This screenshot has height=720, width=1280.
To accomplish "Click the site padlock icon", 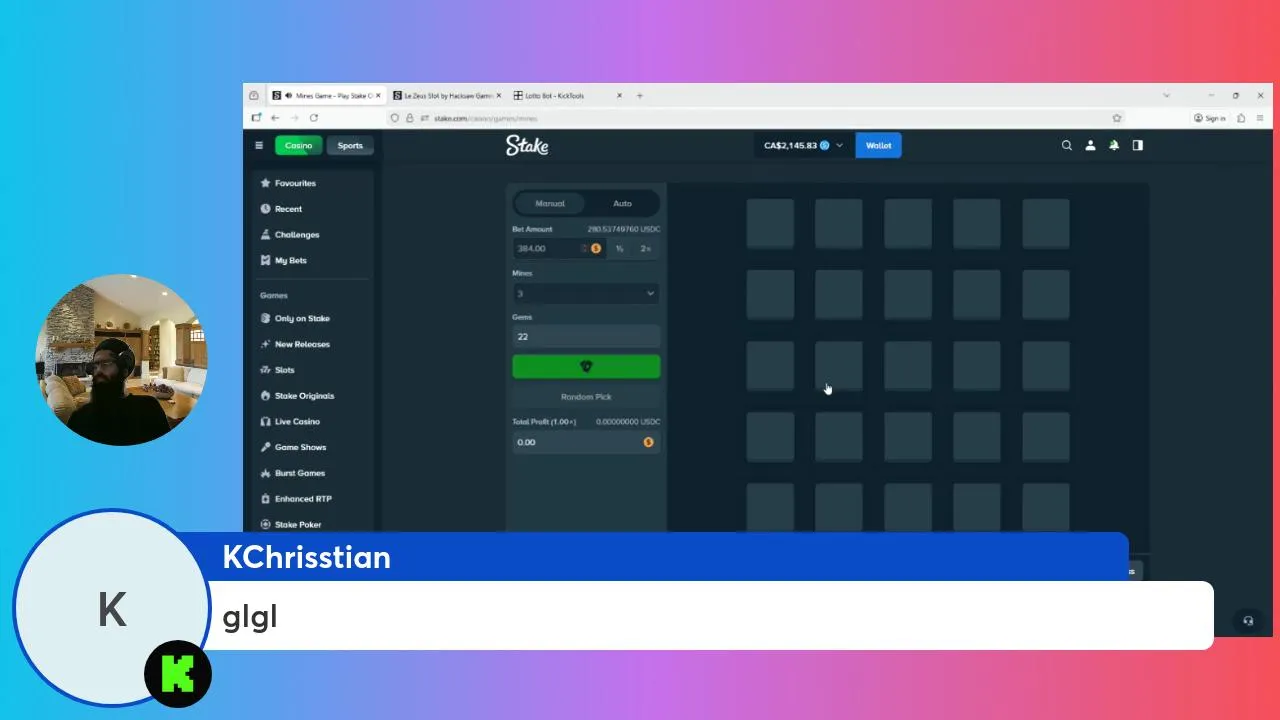I will pyautogui.click(x=410, y=118).
